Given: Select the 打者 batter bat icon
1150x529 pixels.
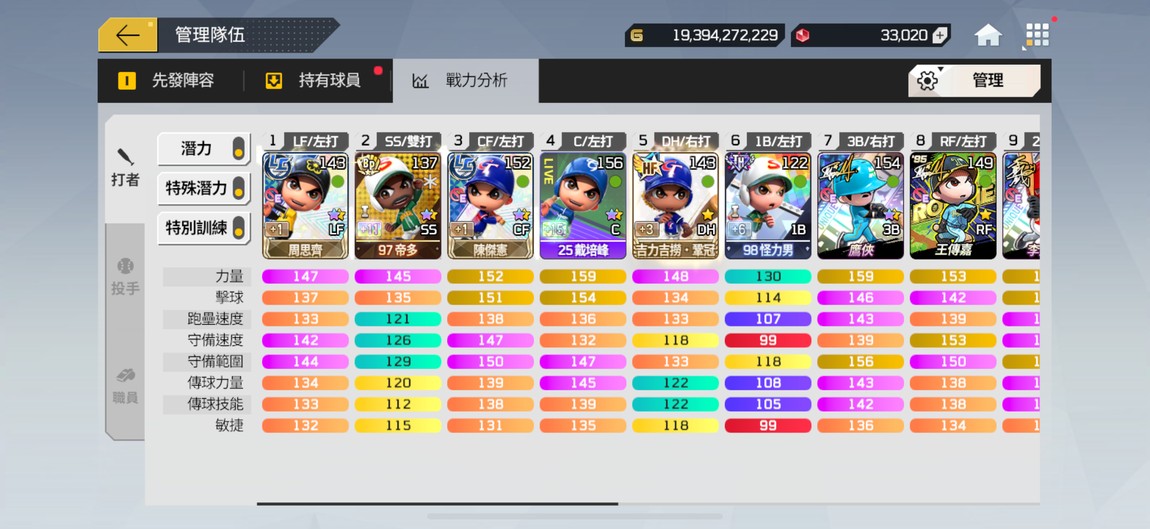Looking at the screenshot, I should (125, 168).
